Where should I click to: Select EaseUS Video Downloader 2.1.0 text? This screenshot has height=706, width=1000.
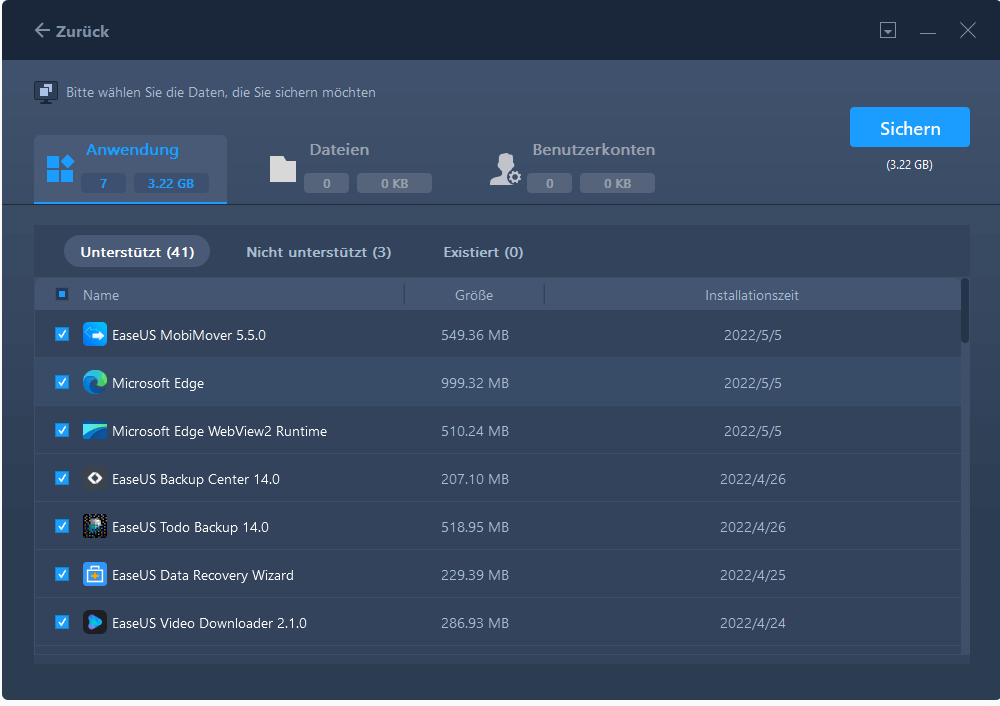209,623
